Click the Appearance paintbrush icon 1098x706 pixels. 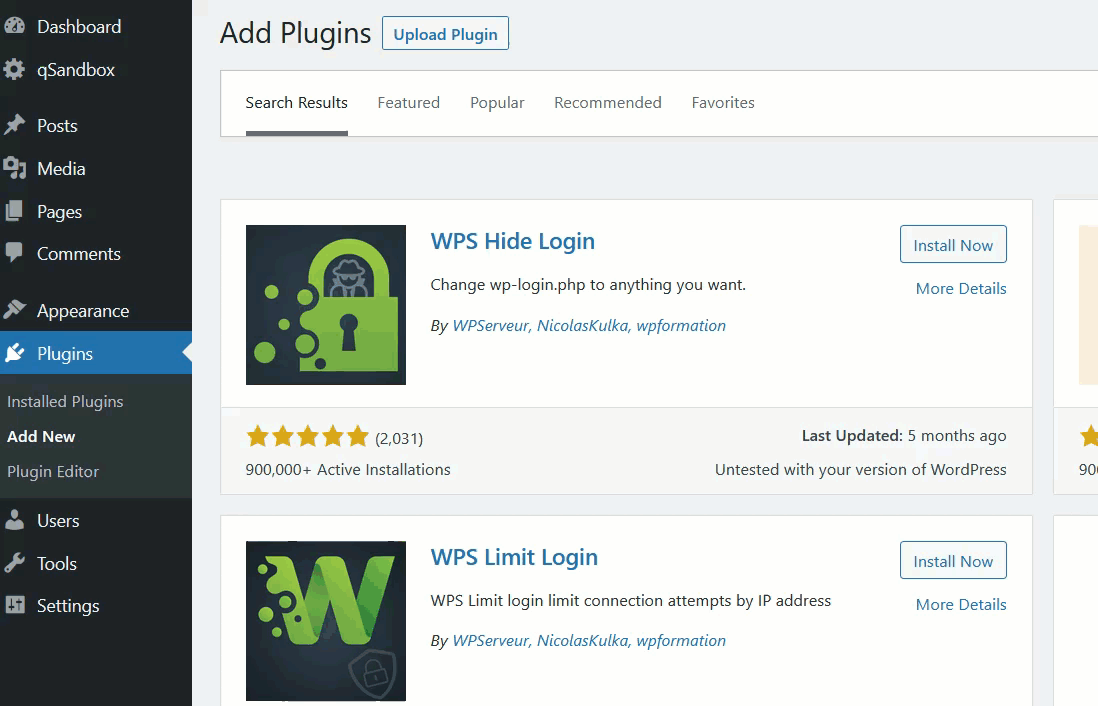(x=14, y=311)
